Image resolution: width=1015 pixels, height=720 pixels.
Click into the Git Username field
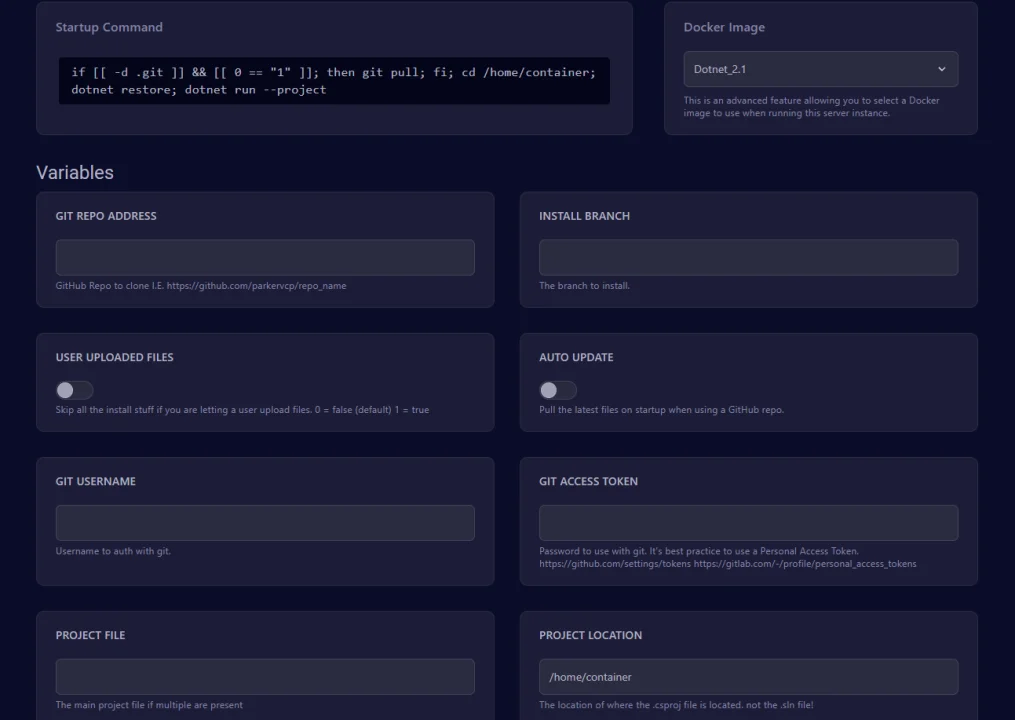point(265,523)
